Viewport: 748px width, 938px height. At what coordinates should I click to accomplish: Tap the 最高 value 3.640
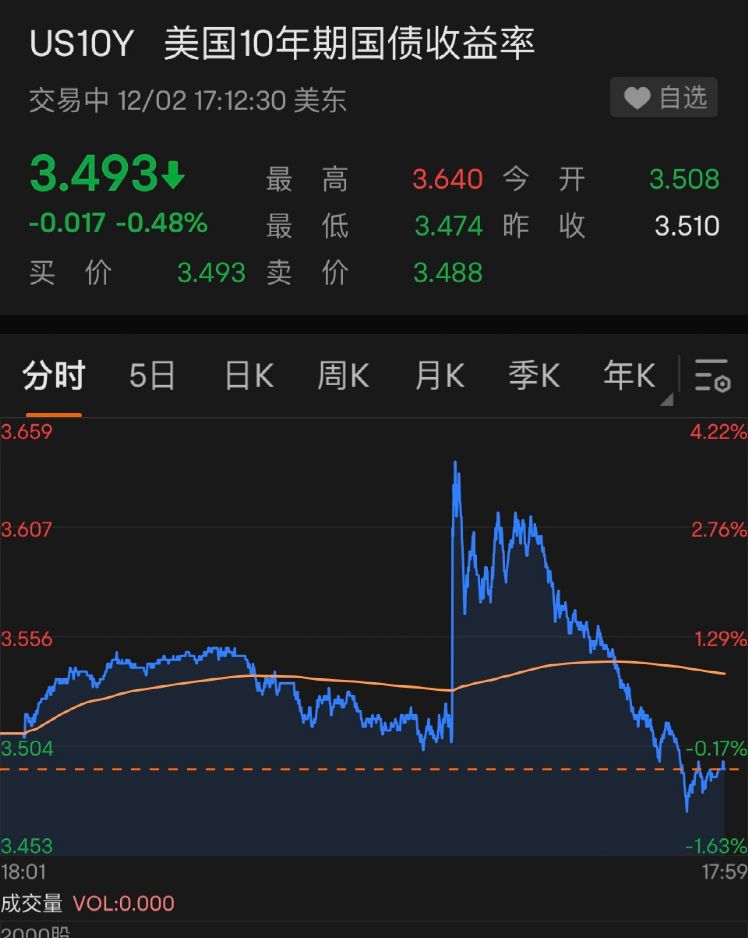pyautogui.click(x=447, y=180)
